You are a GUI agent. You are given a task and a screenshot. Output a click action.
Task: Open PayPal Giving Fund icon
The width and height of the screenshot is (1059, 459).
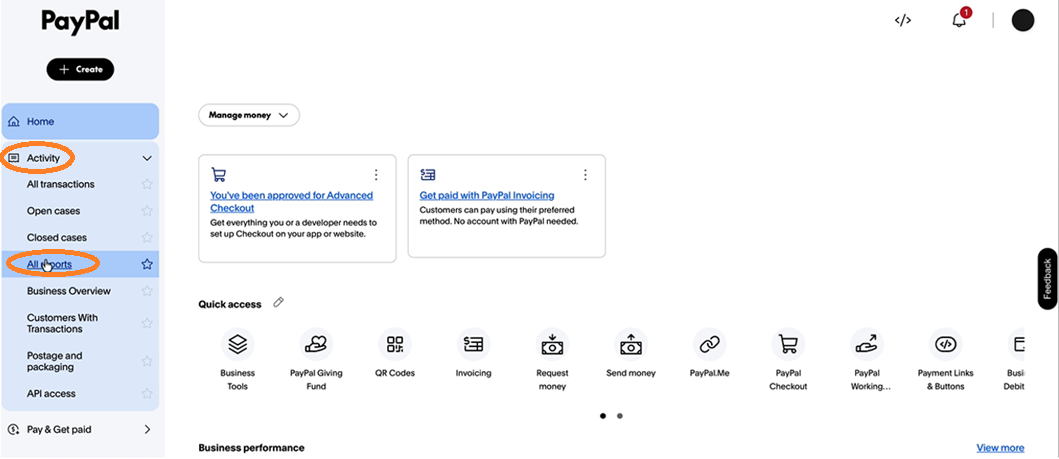316,344
